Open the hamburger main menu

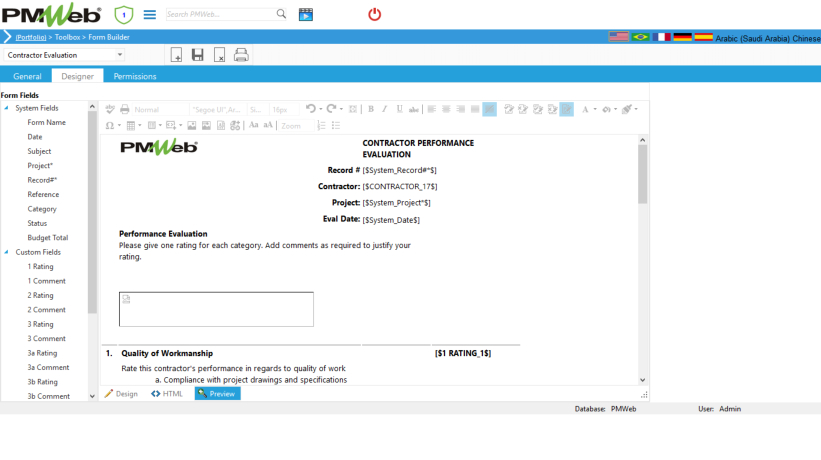150,14
